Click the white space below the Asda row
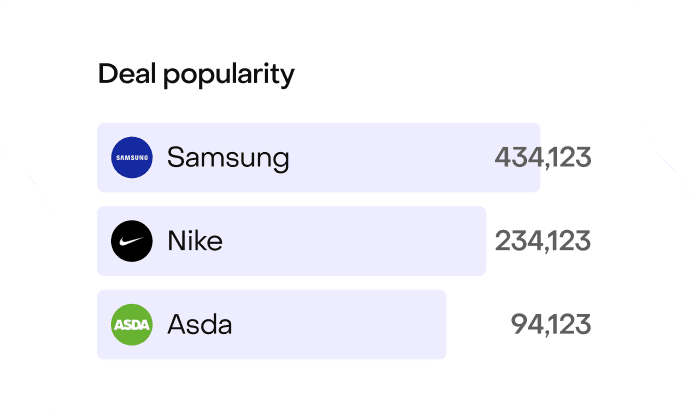The height and width of the screenshot is (417, 690). 340,385
